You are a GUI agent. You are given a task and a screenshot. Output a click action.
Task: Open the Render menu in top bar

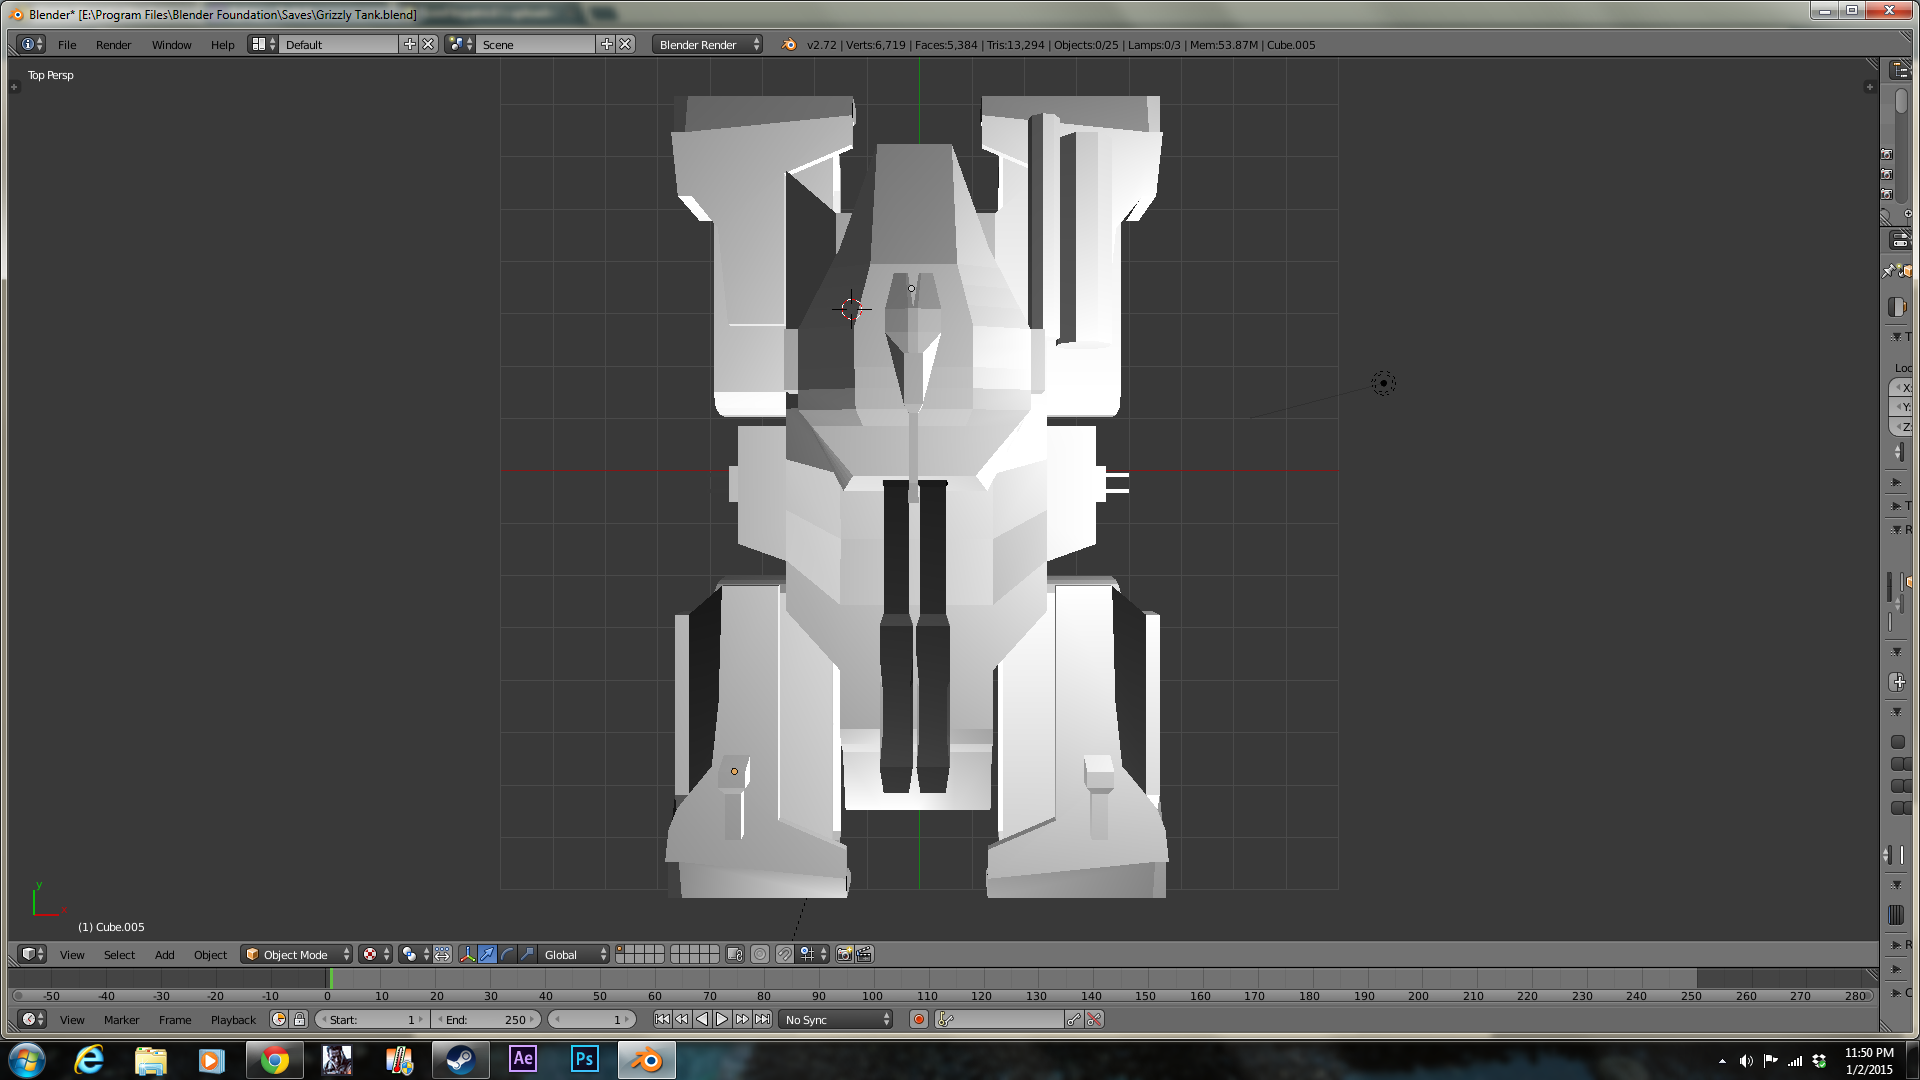(113, 45)
